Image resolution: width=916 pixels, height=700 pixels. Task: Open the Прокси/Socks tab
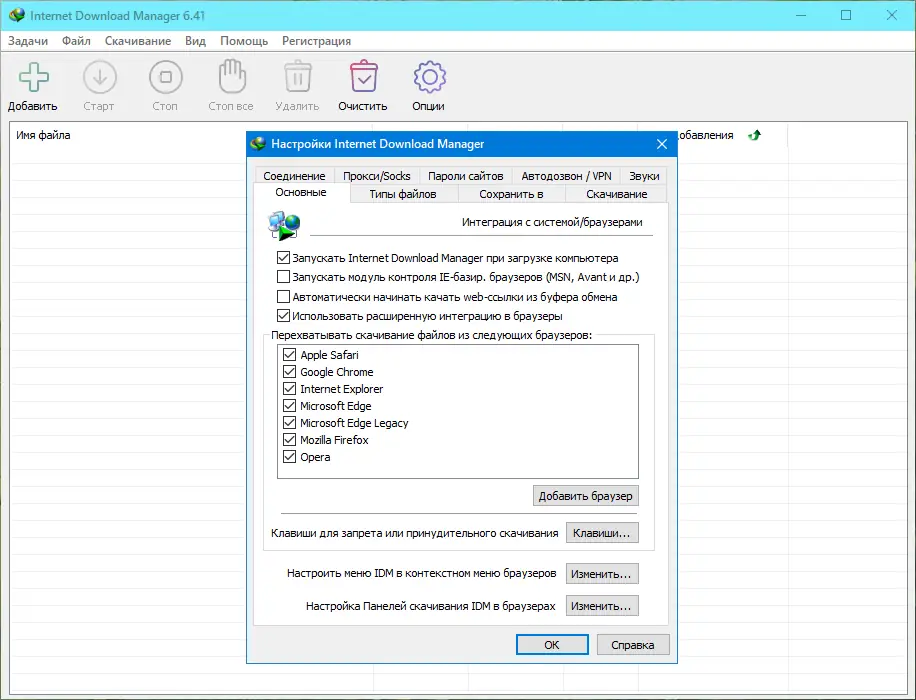click(377, 176)
